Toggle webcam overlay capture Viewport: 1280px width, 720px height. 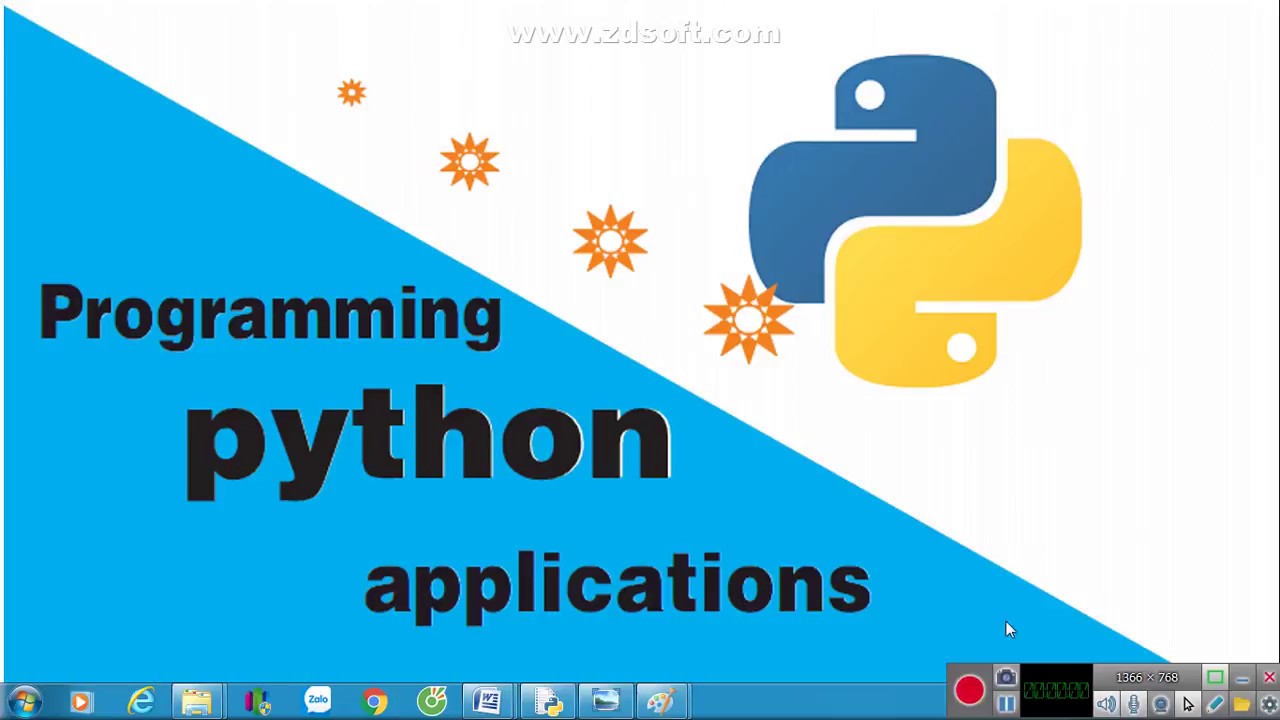click(x=1160, y=705)
